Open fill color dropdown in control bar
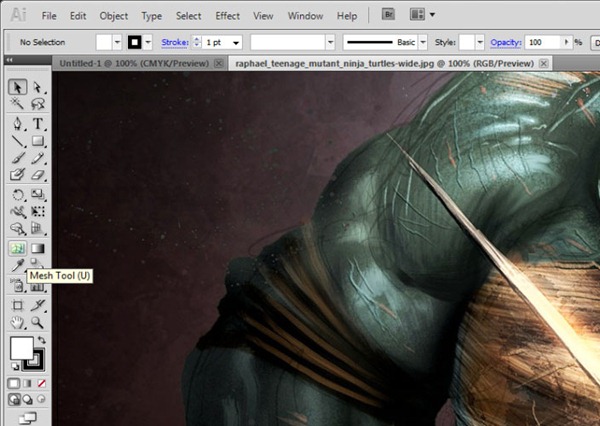This screenshot has height=426, width=600. point(117,42)
